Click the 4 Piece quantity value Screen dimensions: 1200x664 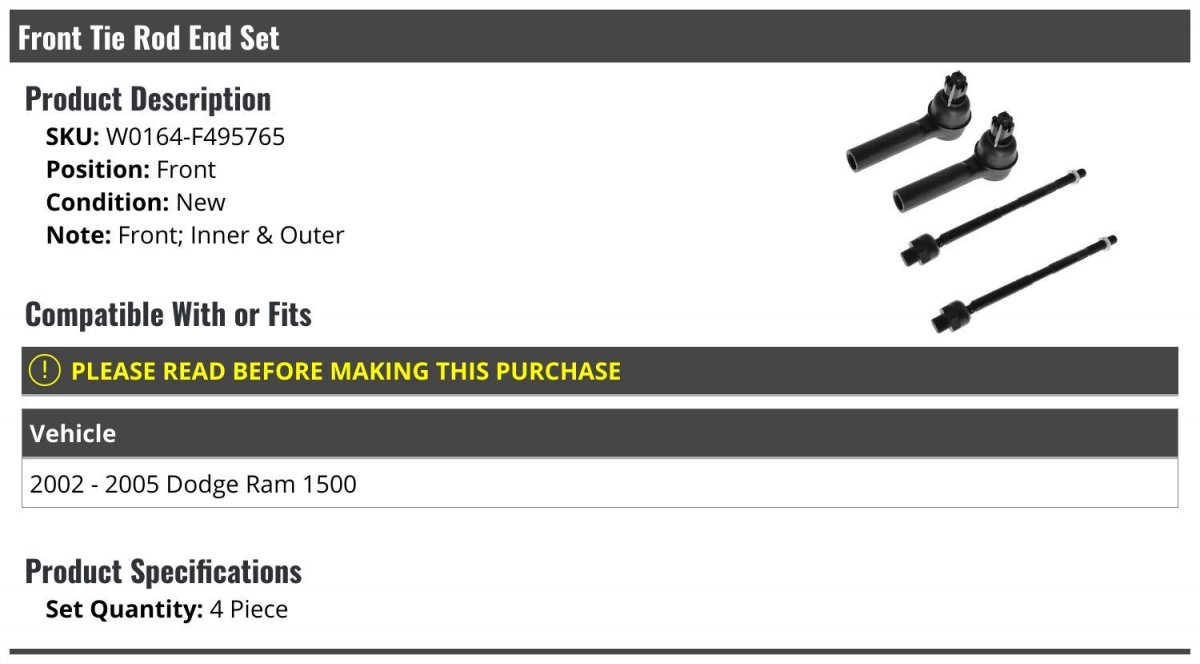[x=249, y=609]
